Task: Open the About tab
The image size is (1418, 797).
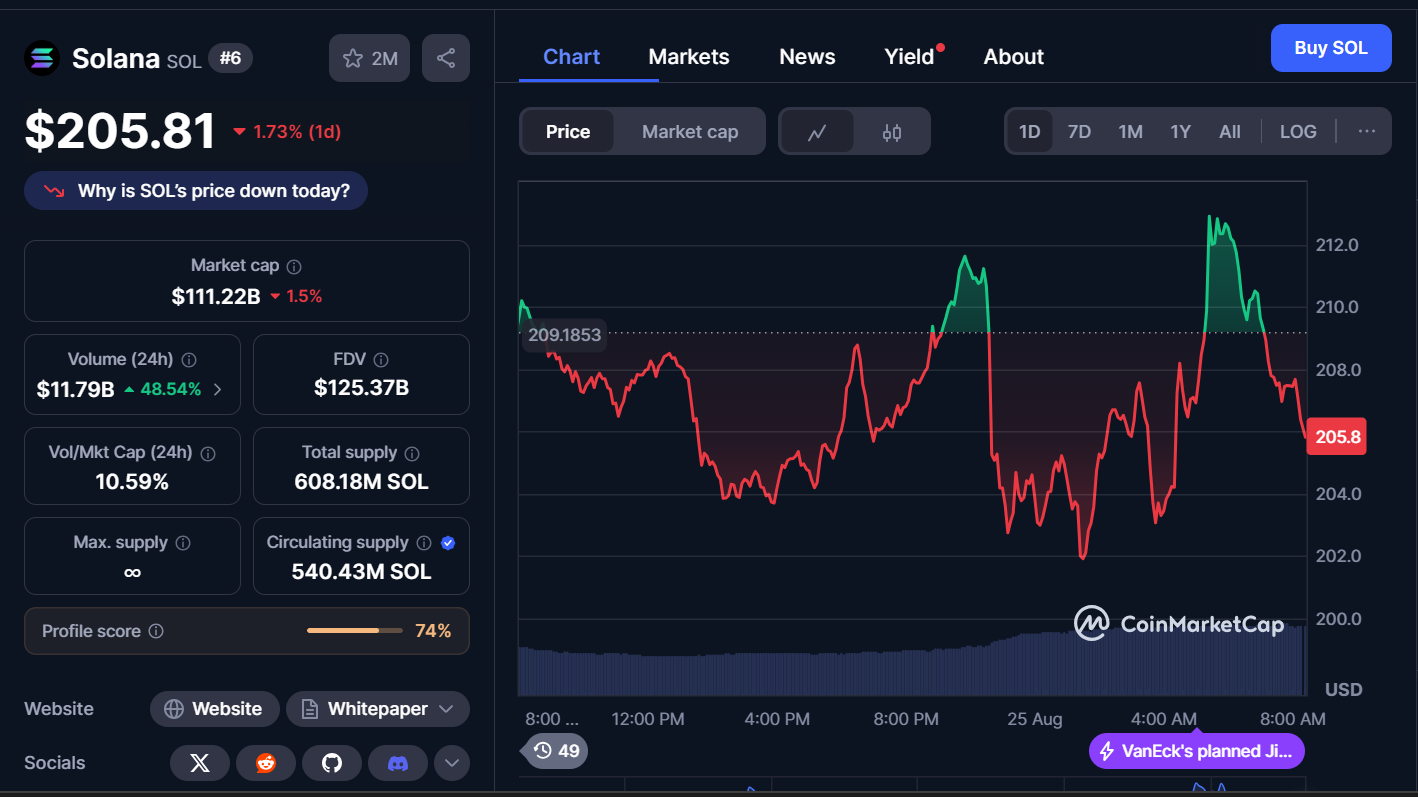Action: 1014,57
